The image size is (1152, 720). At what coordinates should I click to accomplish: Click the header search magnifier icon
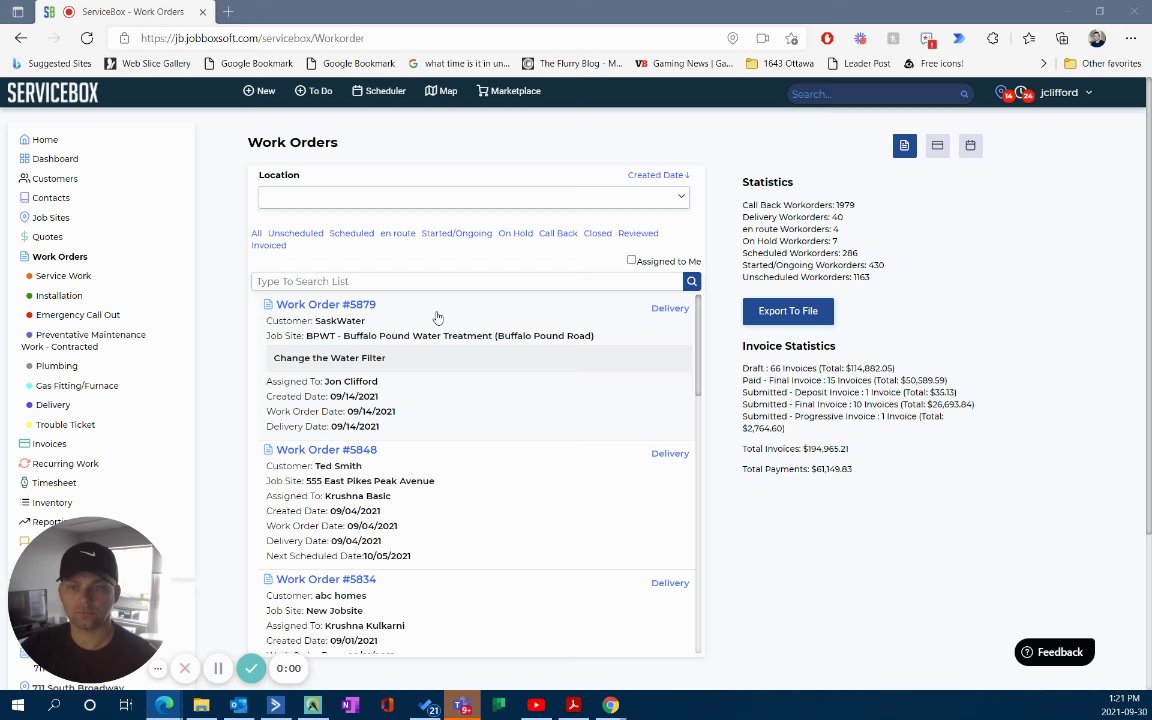964,94
